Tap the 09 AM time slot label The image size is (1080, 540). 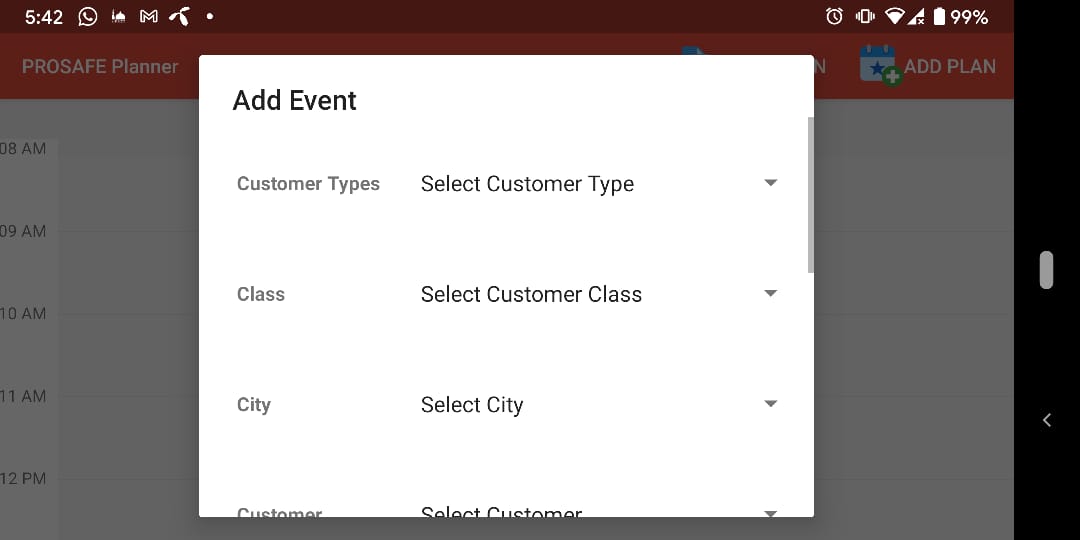23,231
